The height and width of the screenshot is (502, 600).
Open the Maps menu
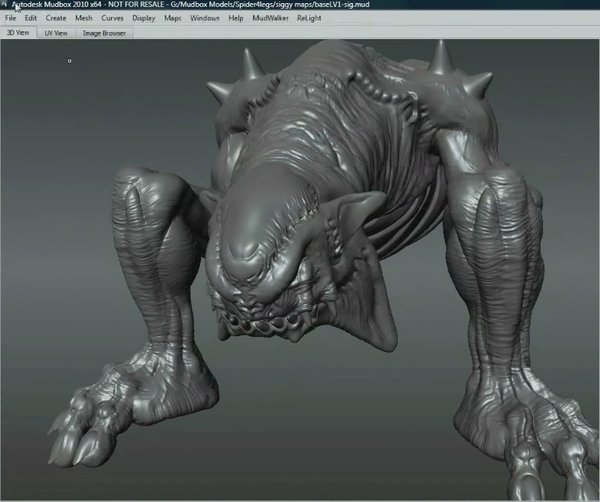click(x=173, y=18)
